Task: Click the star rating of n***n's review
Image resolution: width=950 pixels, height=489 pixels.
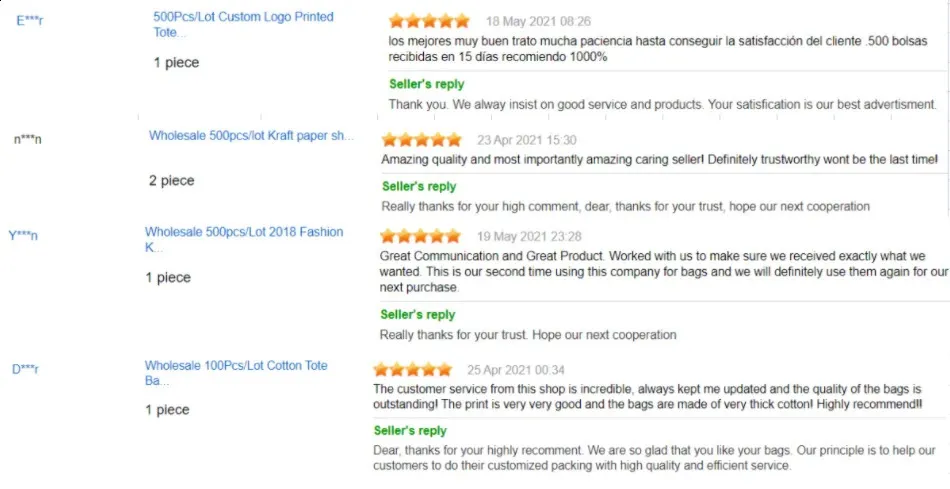Action: pos(421,140)
